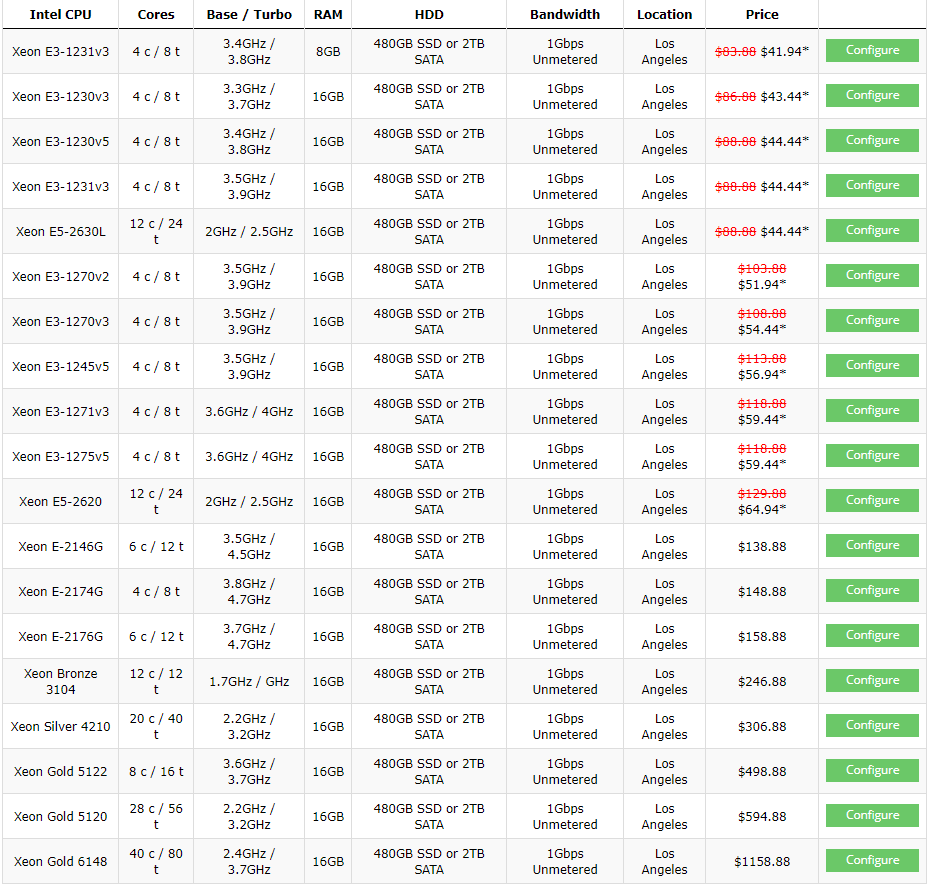The height and width of the screenshot is (887, 936).
Task: Configure the Xeon E3-1230v3 server
Action: click(872, 96)
